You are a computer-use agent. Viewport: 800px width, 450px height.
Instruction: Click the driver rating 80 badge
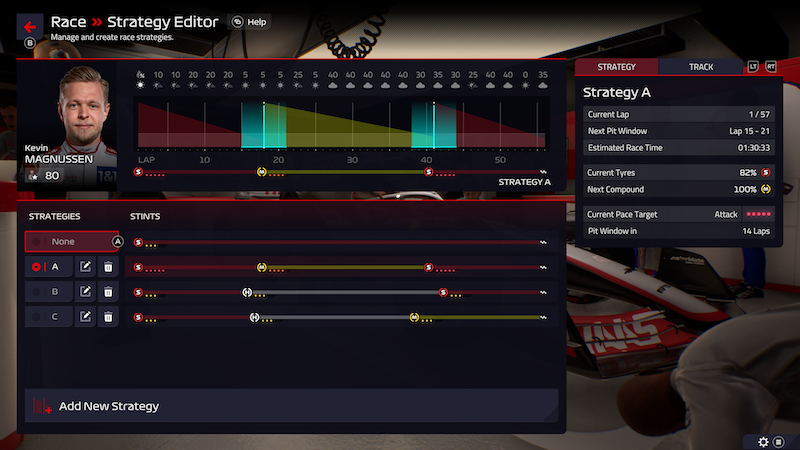(45, 176)
